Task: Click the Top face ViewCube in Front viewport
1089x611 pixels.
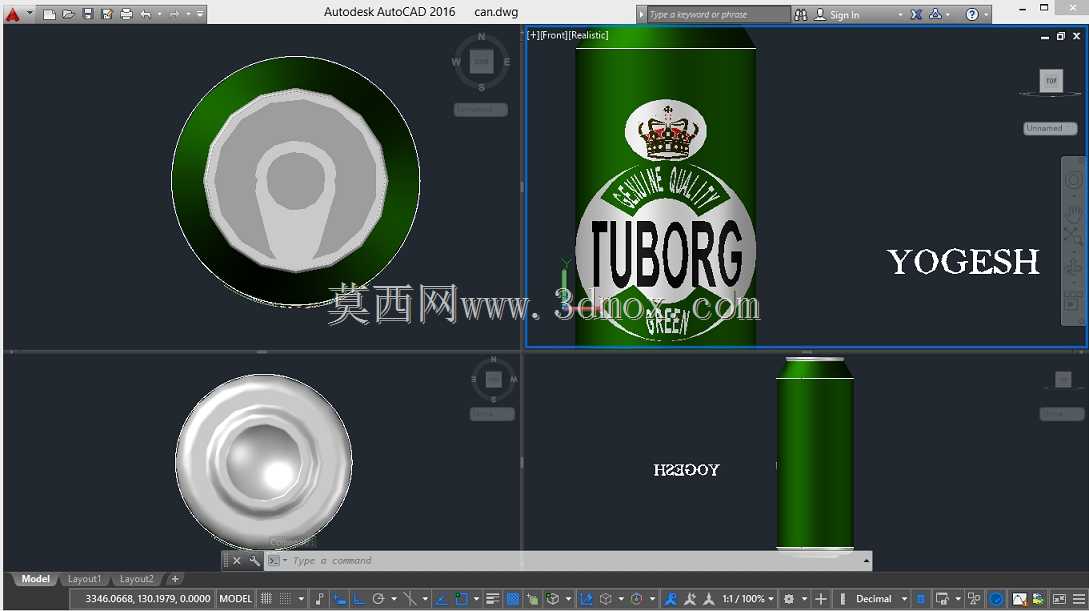Action: [x=1051, y=81]
